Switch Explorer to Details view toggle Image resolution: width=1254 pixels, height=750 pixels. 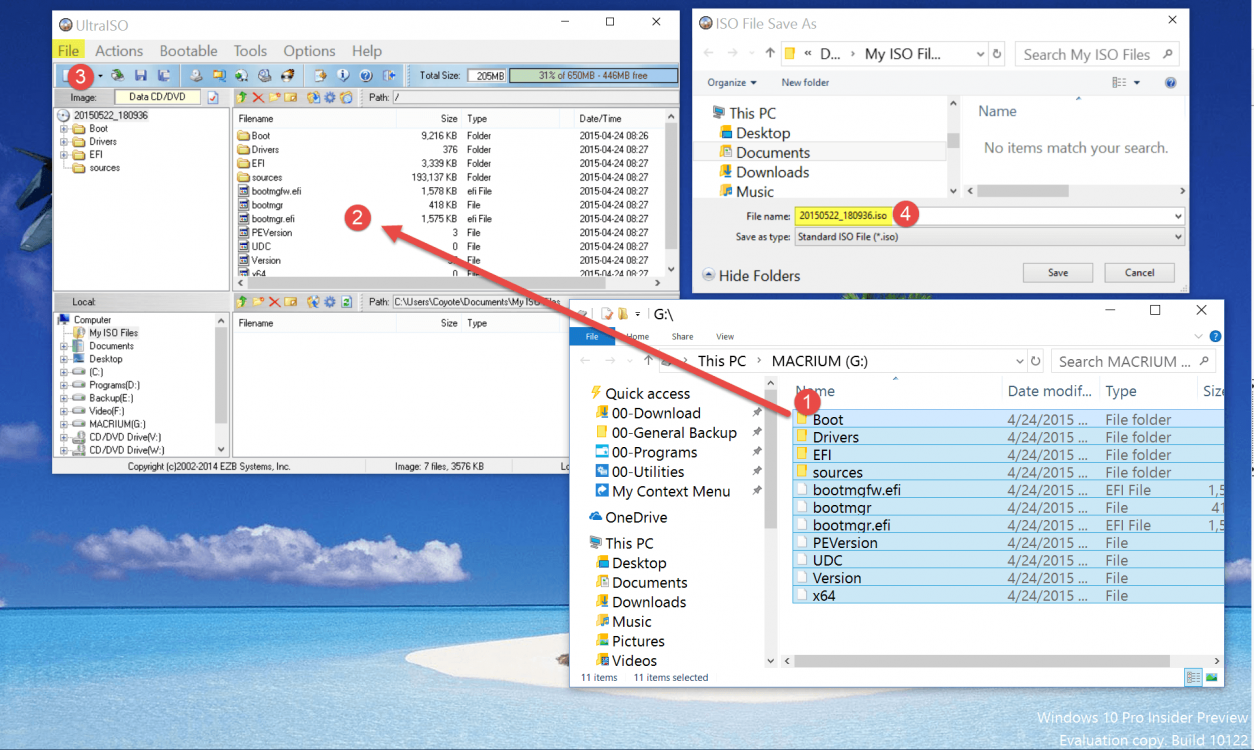[1193, 677]
